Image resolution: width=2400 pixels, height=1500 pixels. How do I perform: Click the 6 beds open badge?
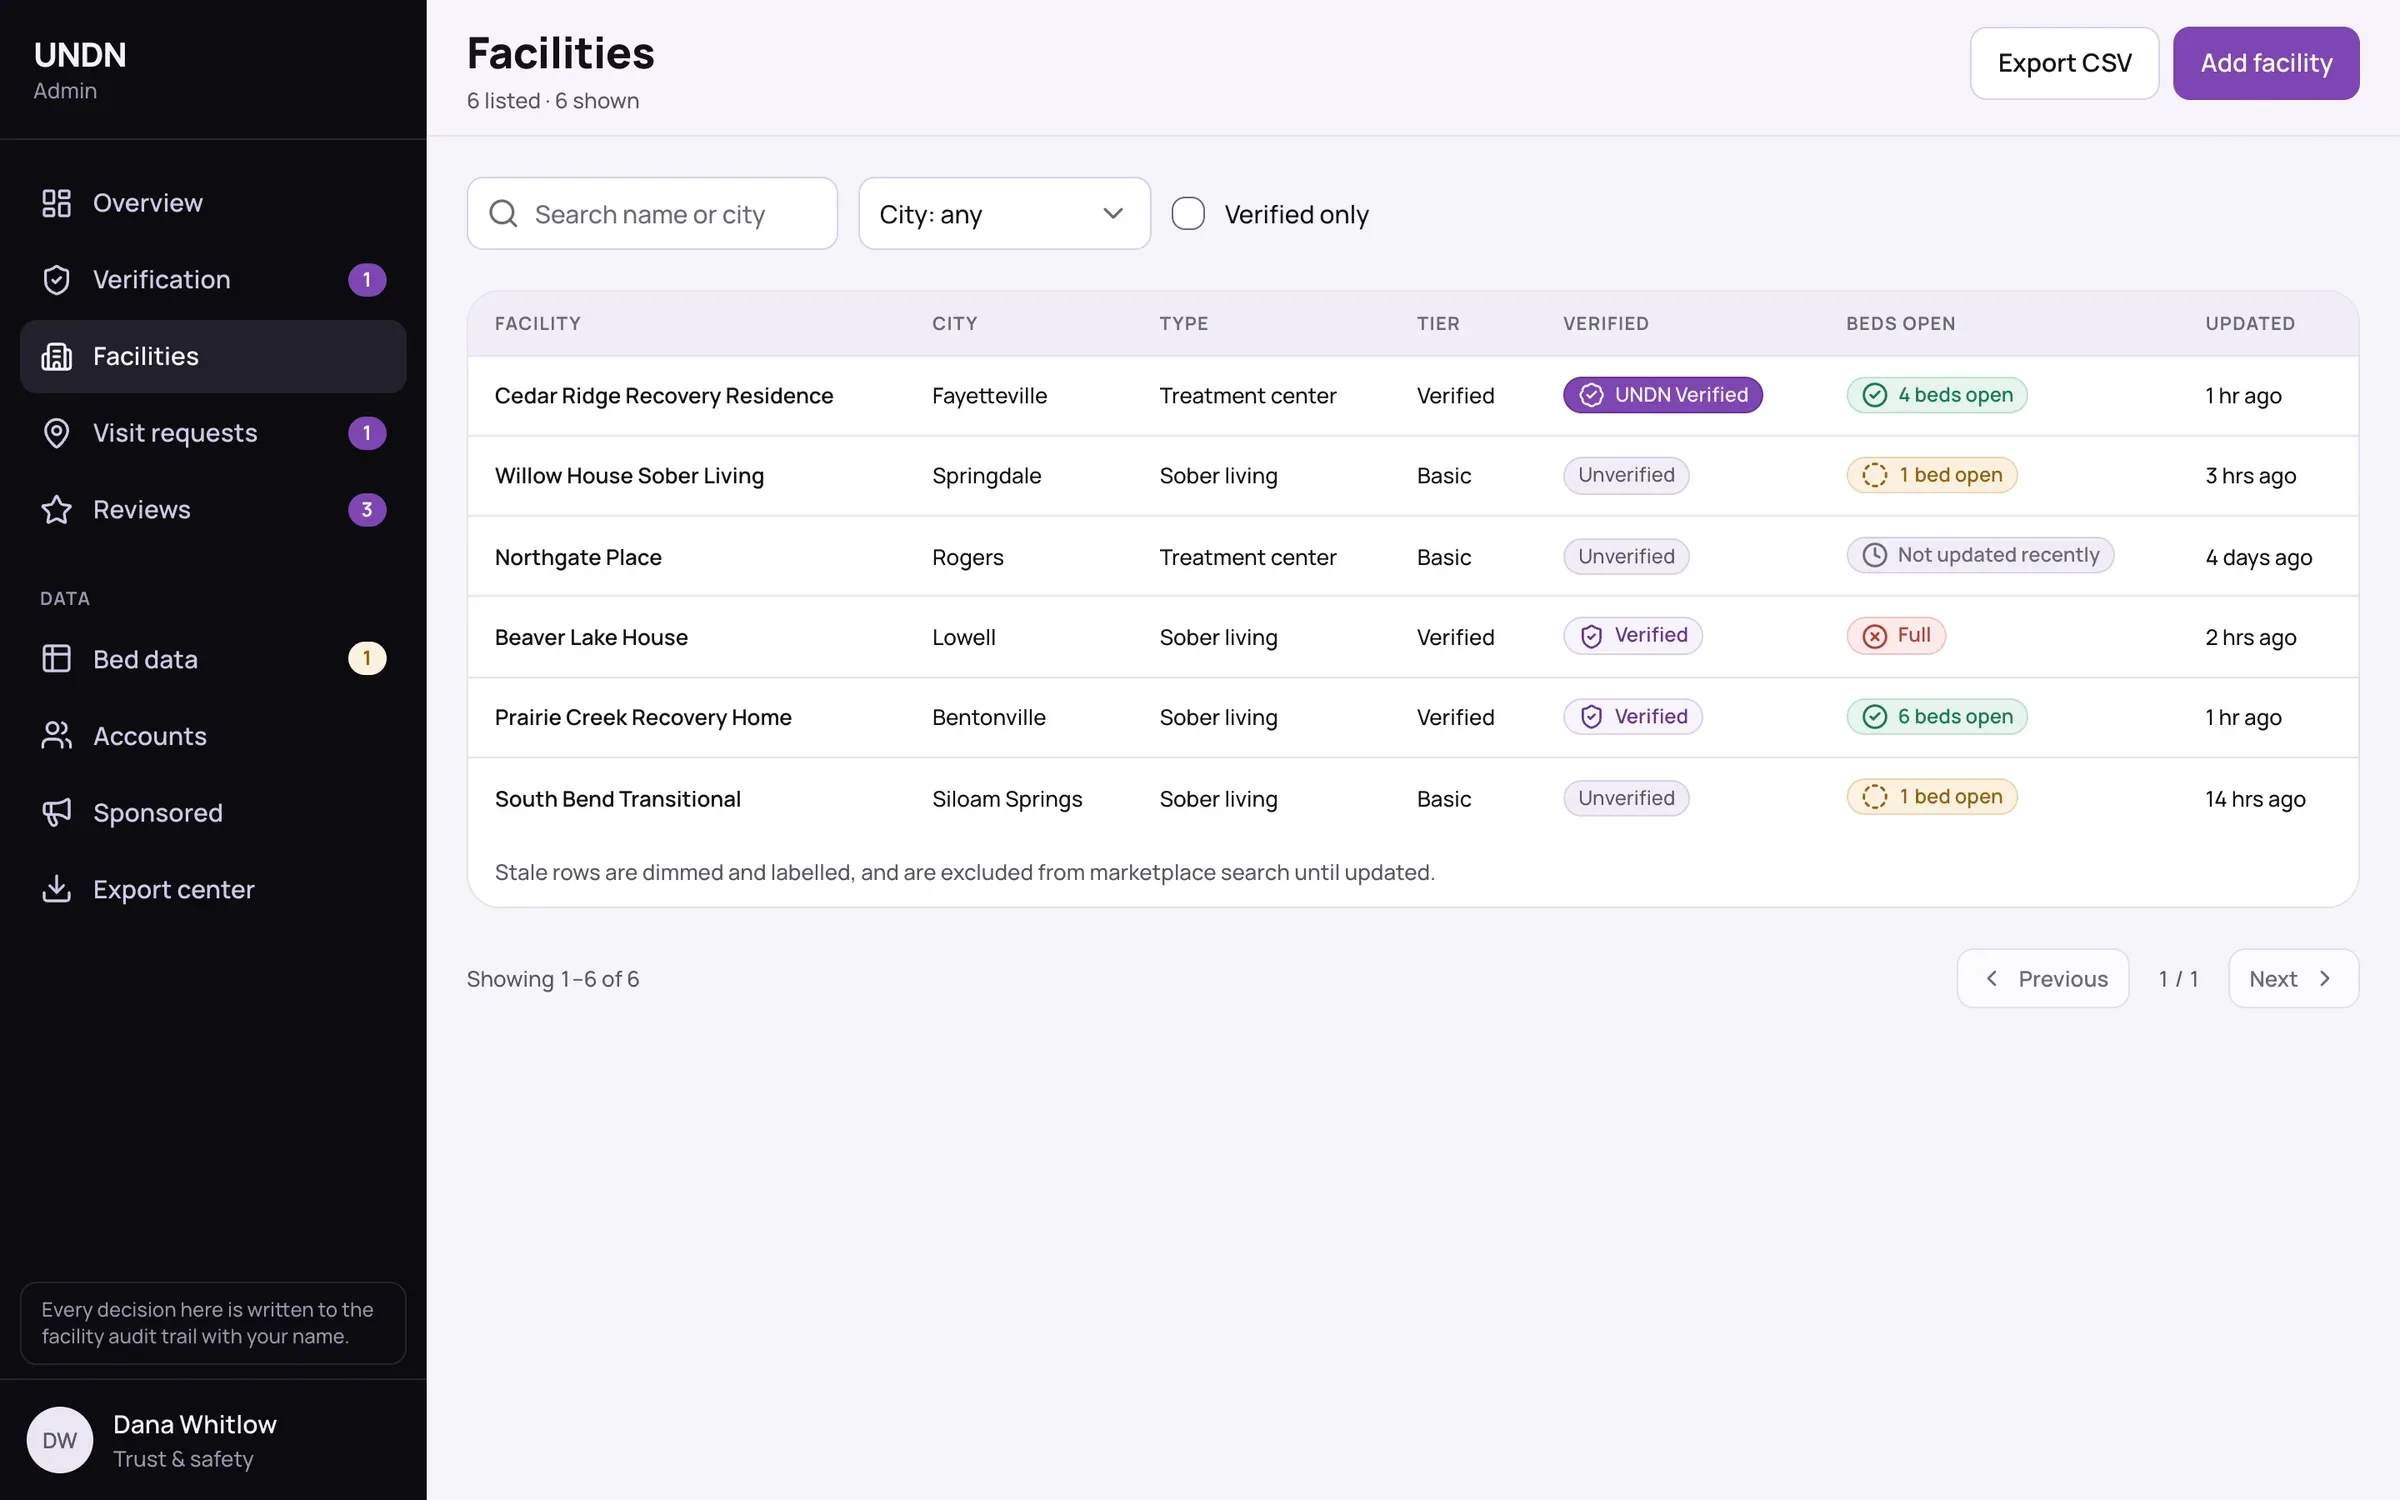(1937, 717)
